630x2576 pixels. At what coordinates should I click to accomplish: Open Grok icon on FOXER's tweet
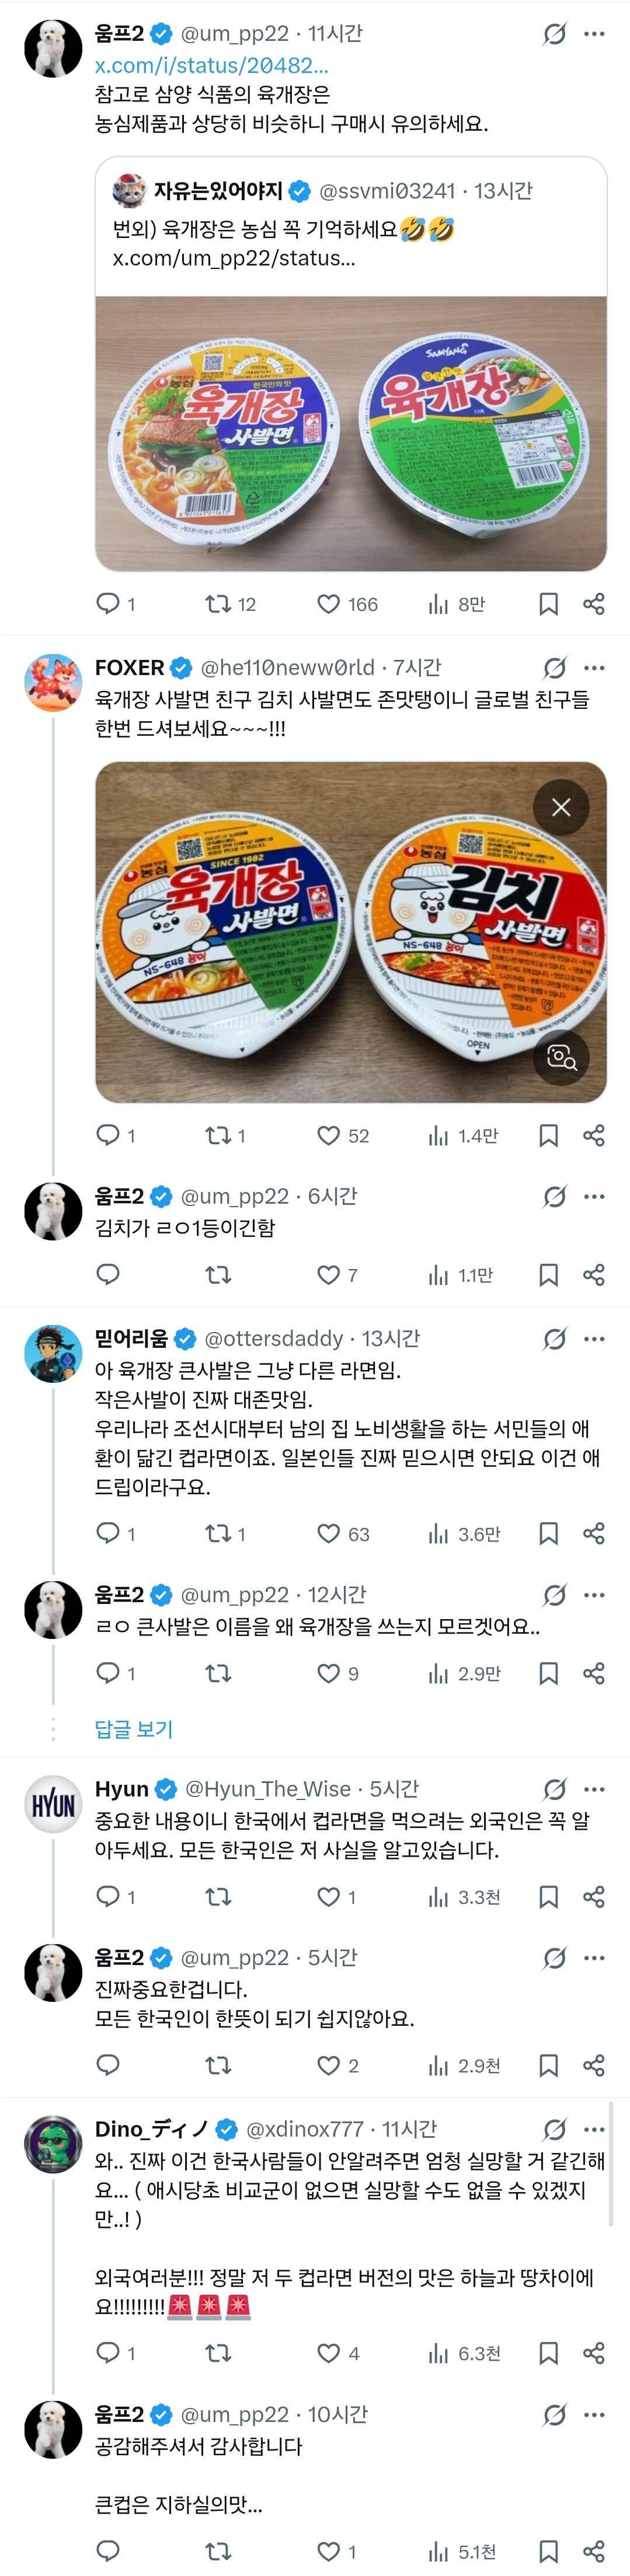click(555, 668)
